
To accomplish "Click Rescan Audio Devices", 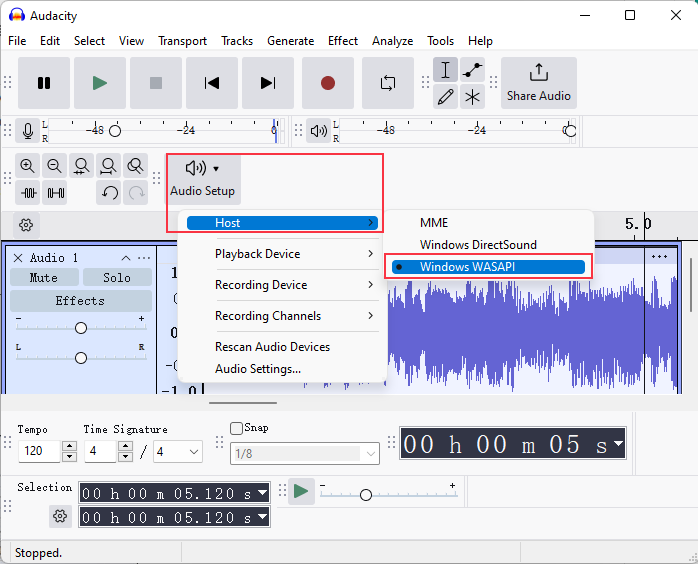I will pos(272,347).
